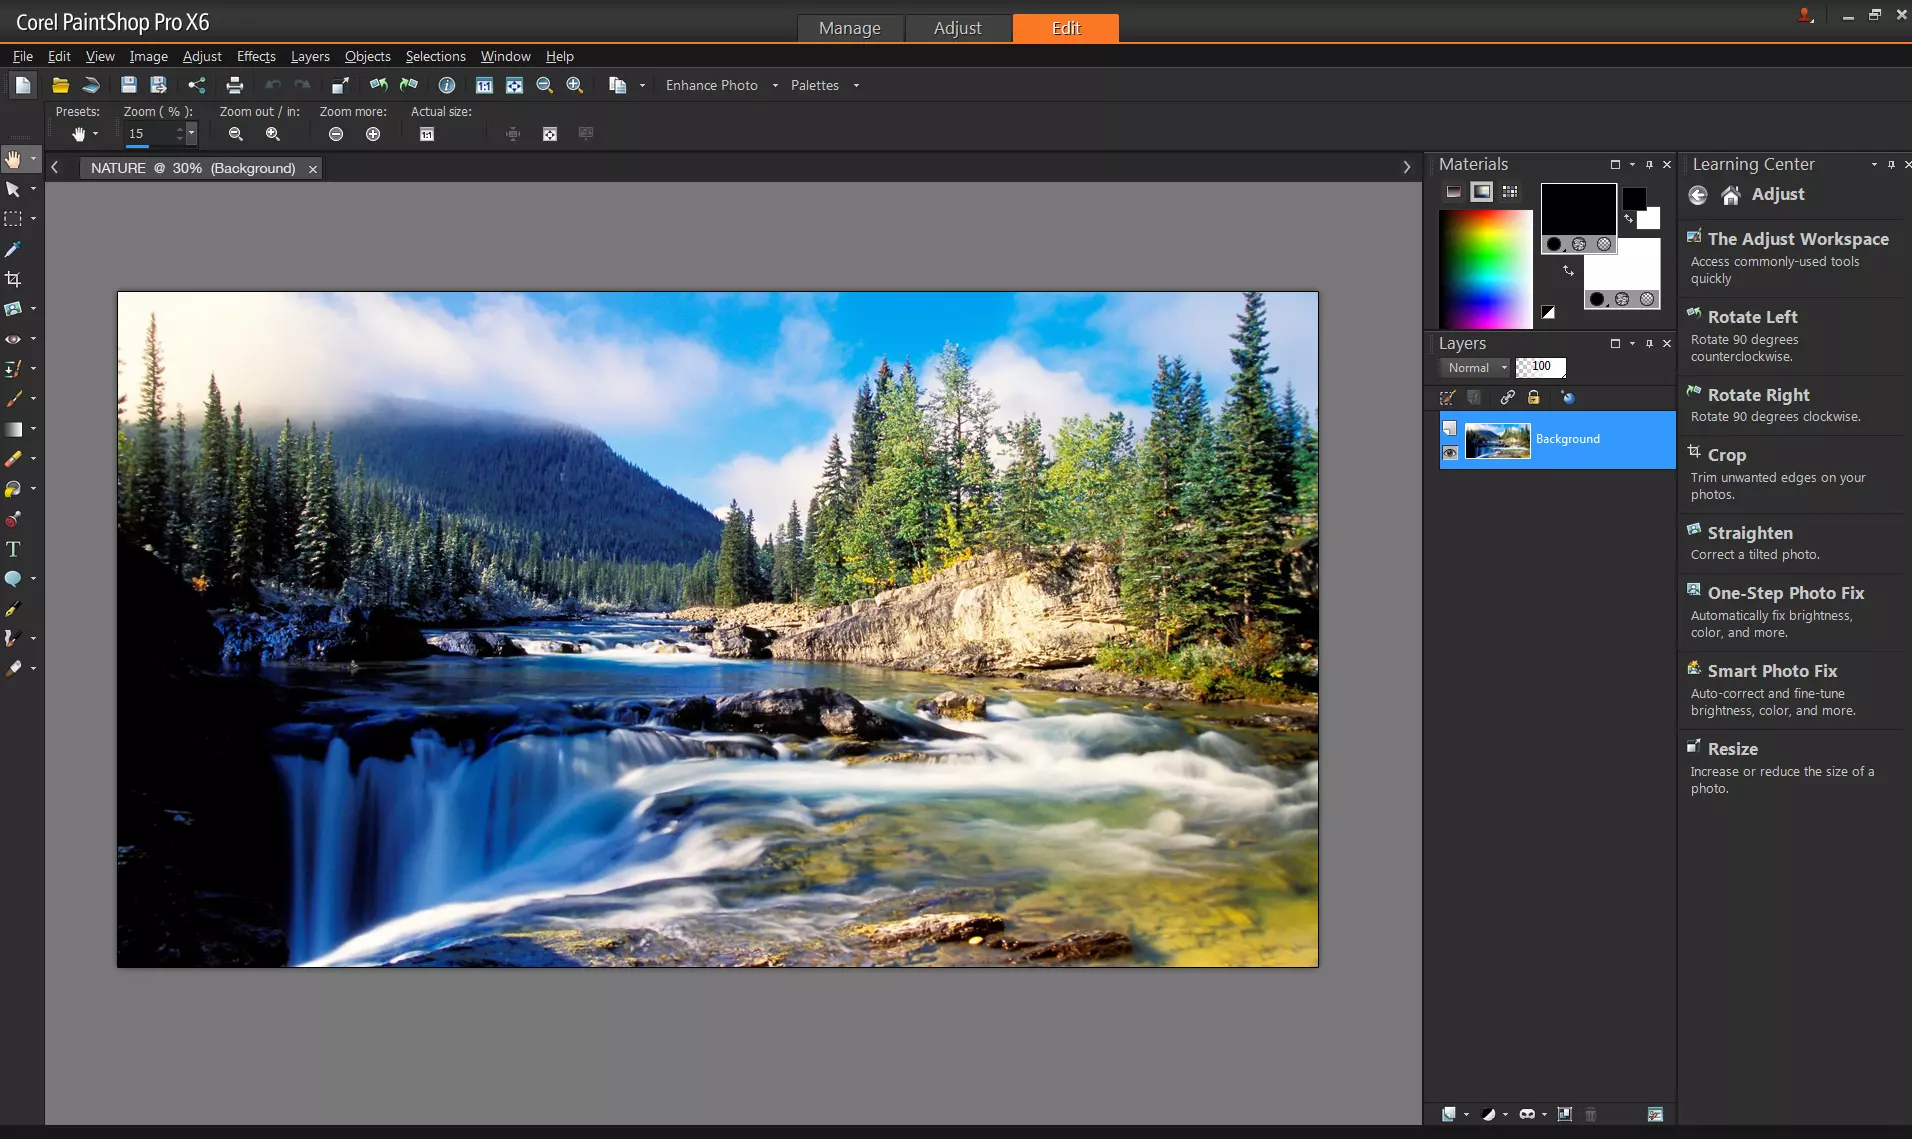Switch to the Manage tab
The width and height of the screenshot is (1912, 1139).
coord(849,28)
